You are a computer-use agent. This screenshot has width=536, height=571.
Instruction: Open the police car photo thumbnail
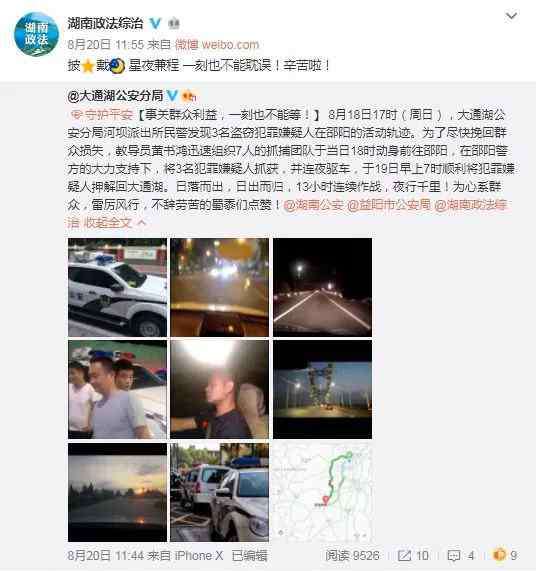[117, 287]
